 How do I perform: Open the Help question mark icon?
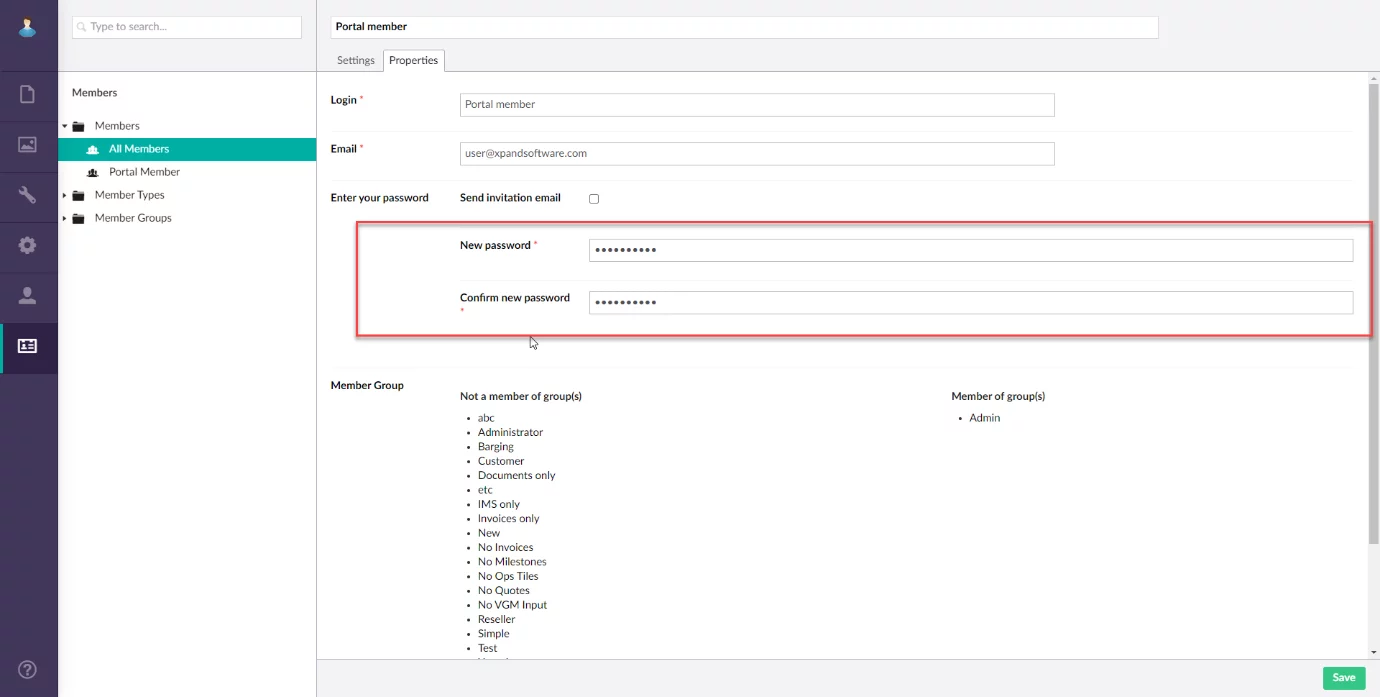(x=28, y=670)
